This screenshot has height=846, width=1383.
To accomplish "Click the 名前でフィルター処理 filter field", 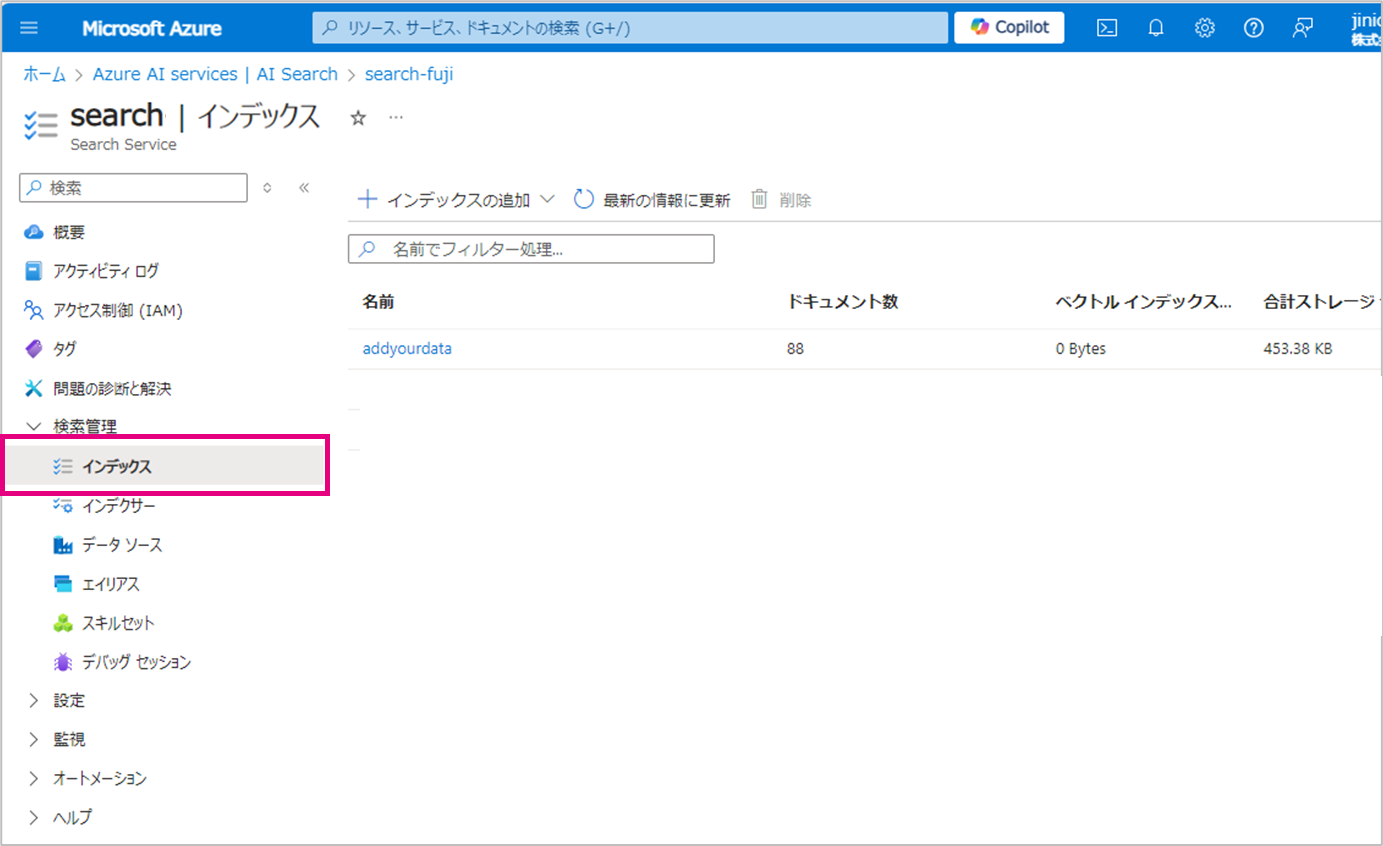I will point(531,249).
